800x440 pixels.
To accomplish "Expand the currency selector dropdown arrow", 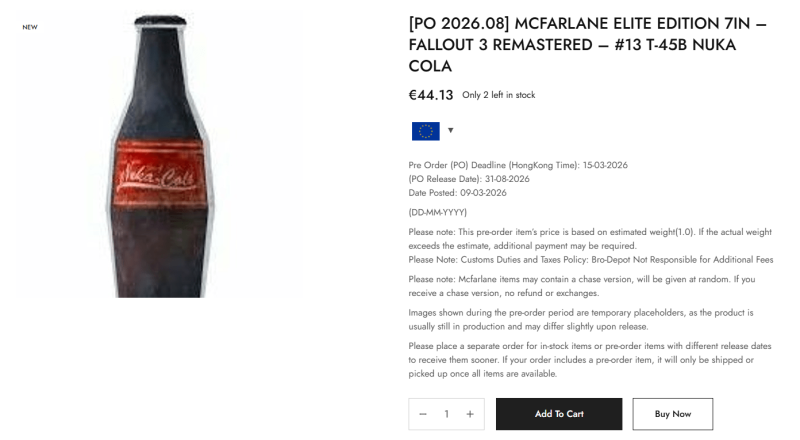I will pyautogui.click(x=451, y=130).
